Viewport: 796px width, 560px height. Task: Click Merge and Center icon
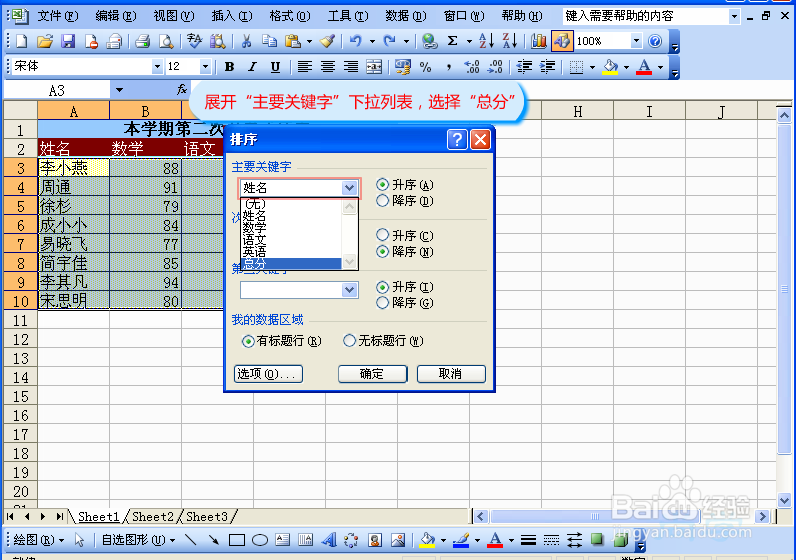[x=374, y=67]
